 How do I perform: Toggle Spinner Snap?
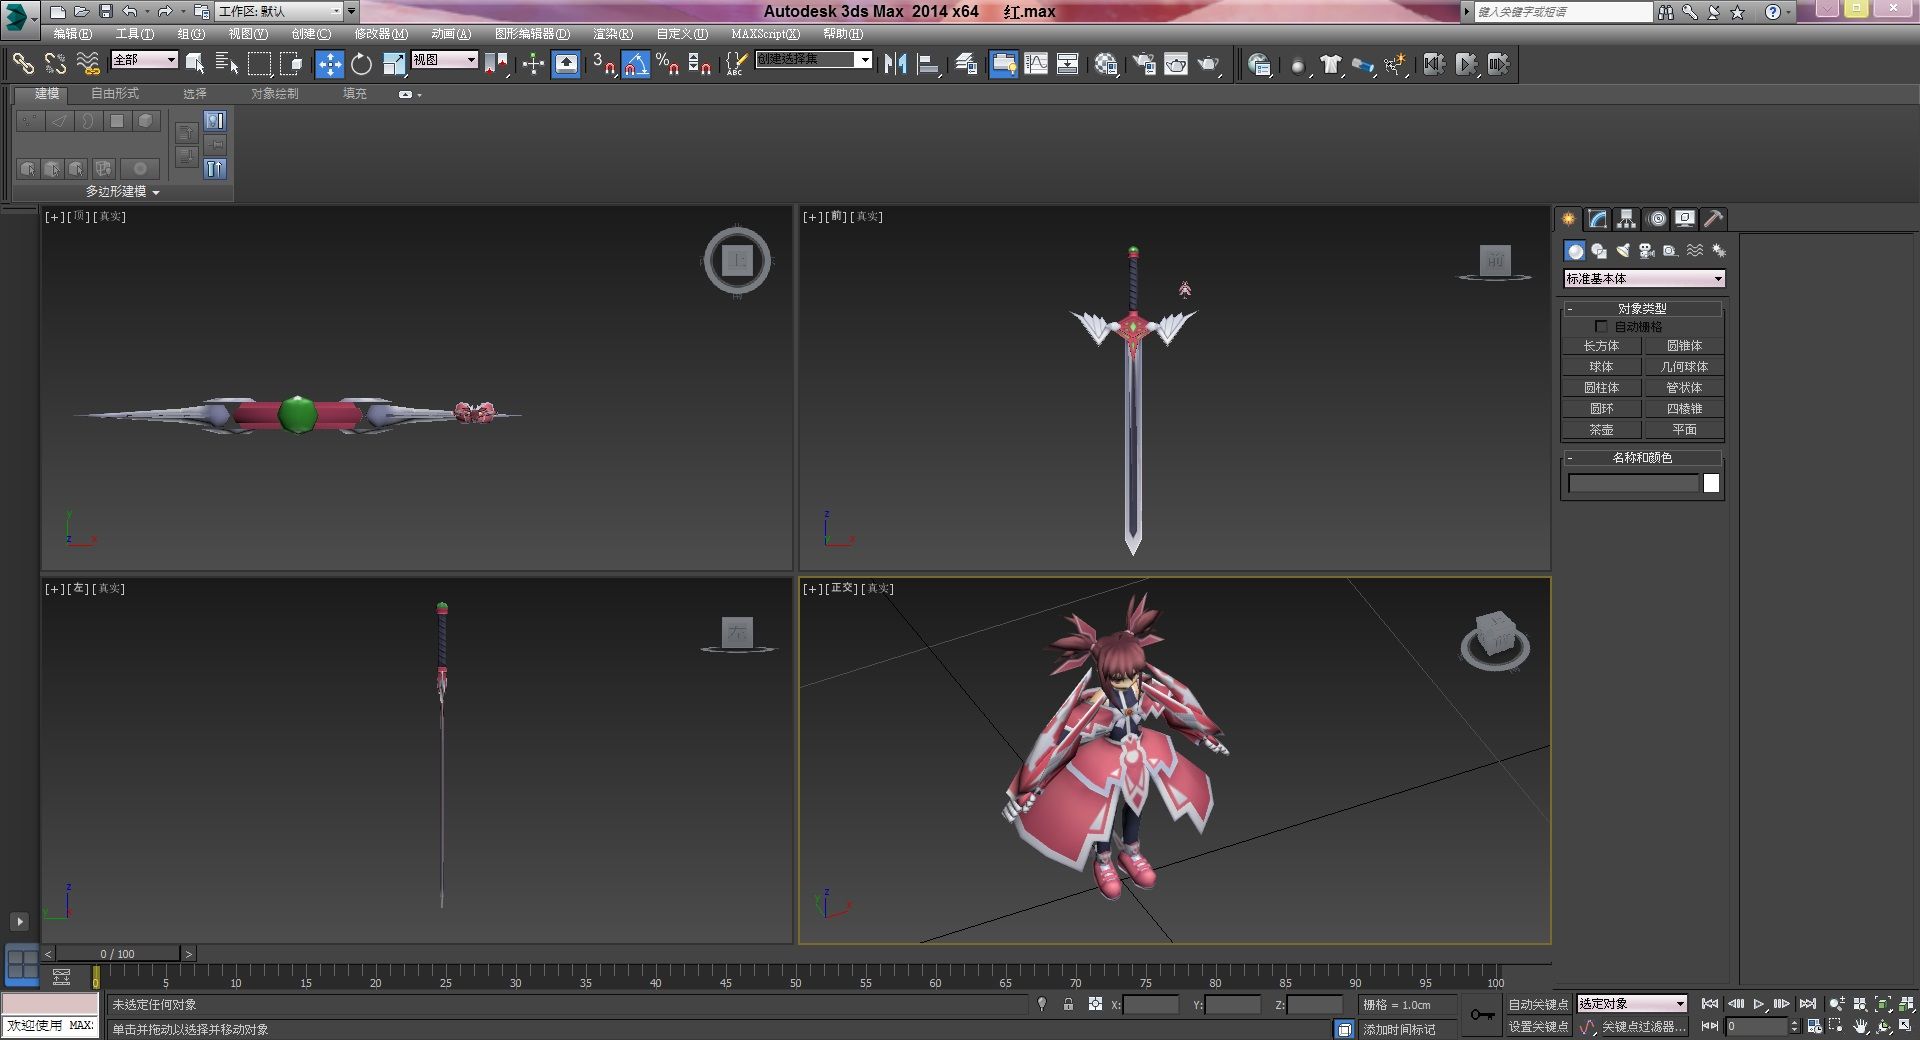(700, 64)
